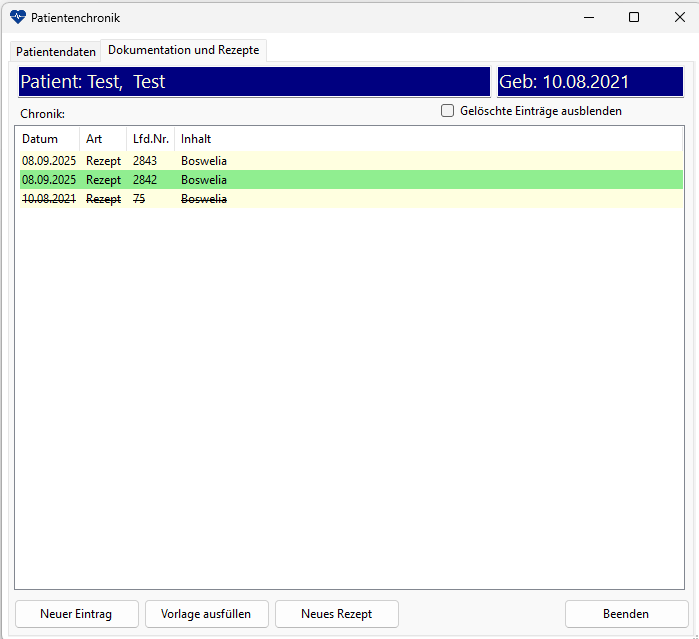Screen dimensions: 699x639
Task: Create a Neues Rezept
Action: [x=337, y=614]
